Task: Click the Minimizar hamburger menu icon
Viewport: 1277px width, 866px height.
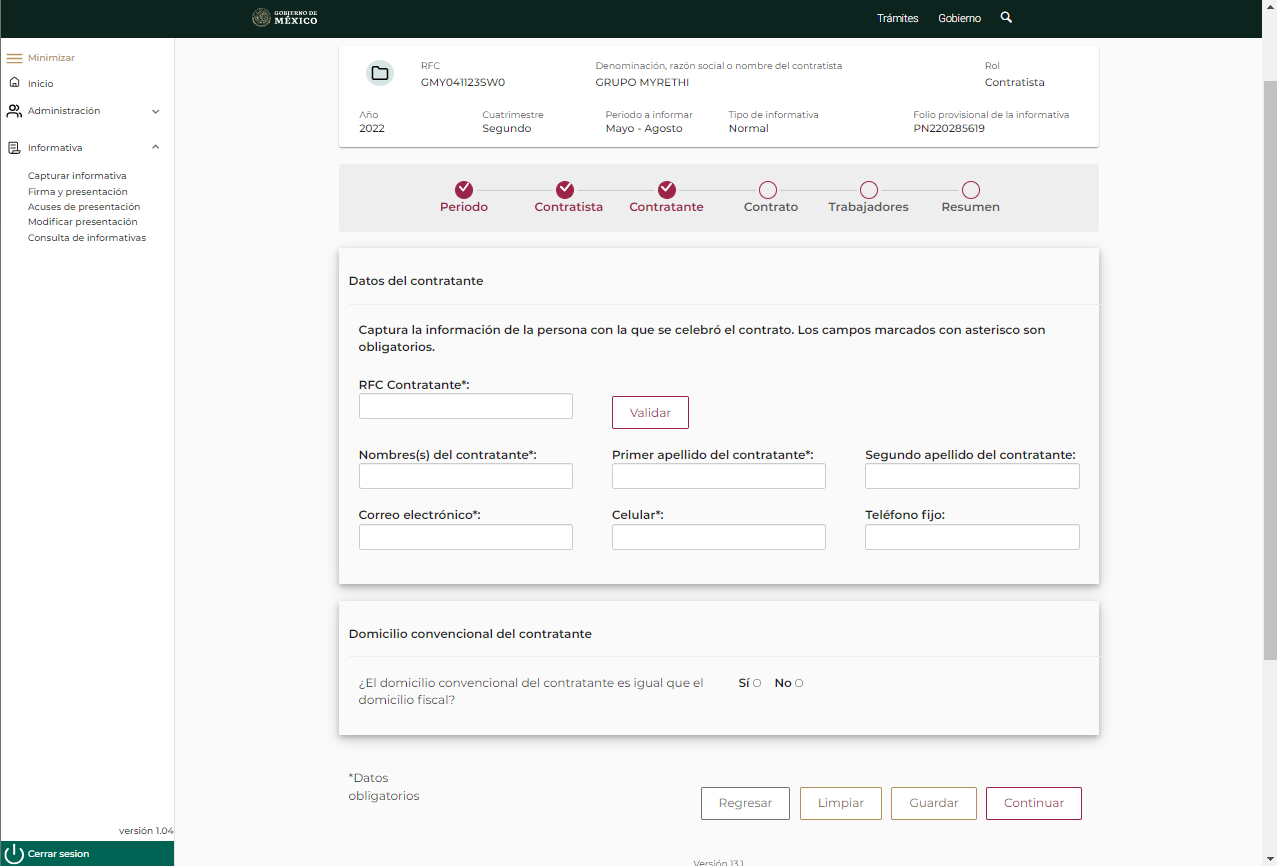Action: (x=14, y=58)
